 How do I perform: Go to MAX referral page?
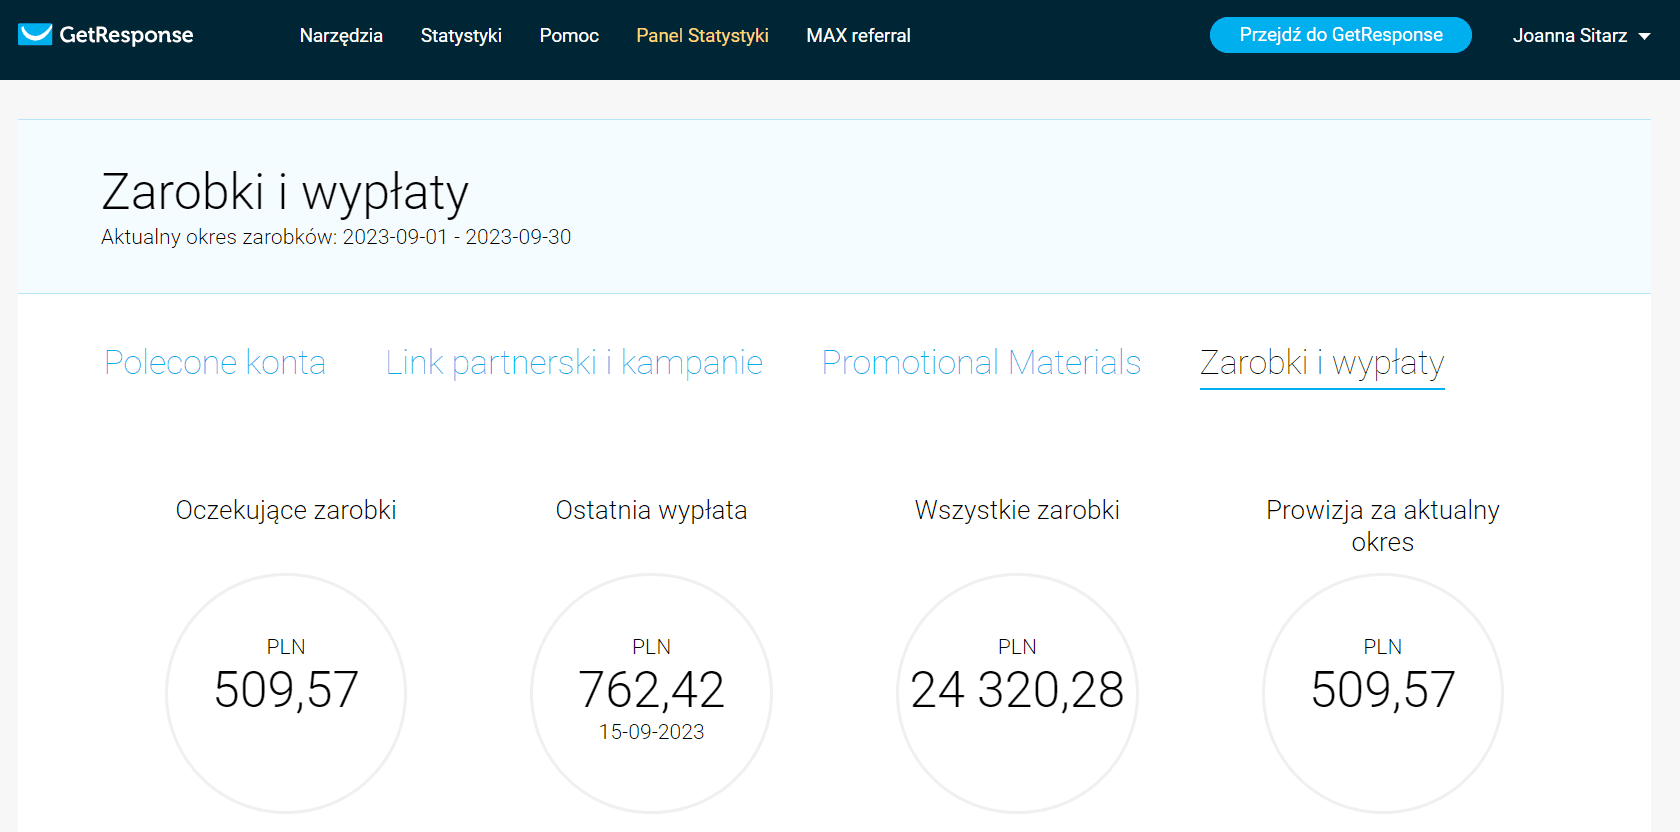coord(858,35)
